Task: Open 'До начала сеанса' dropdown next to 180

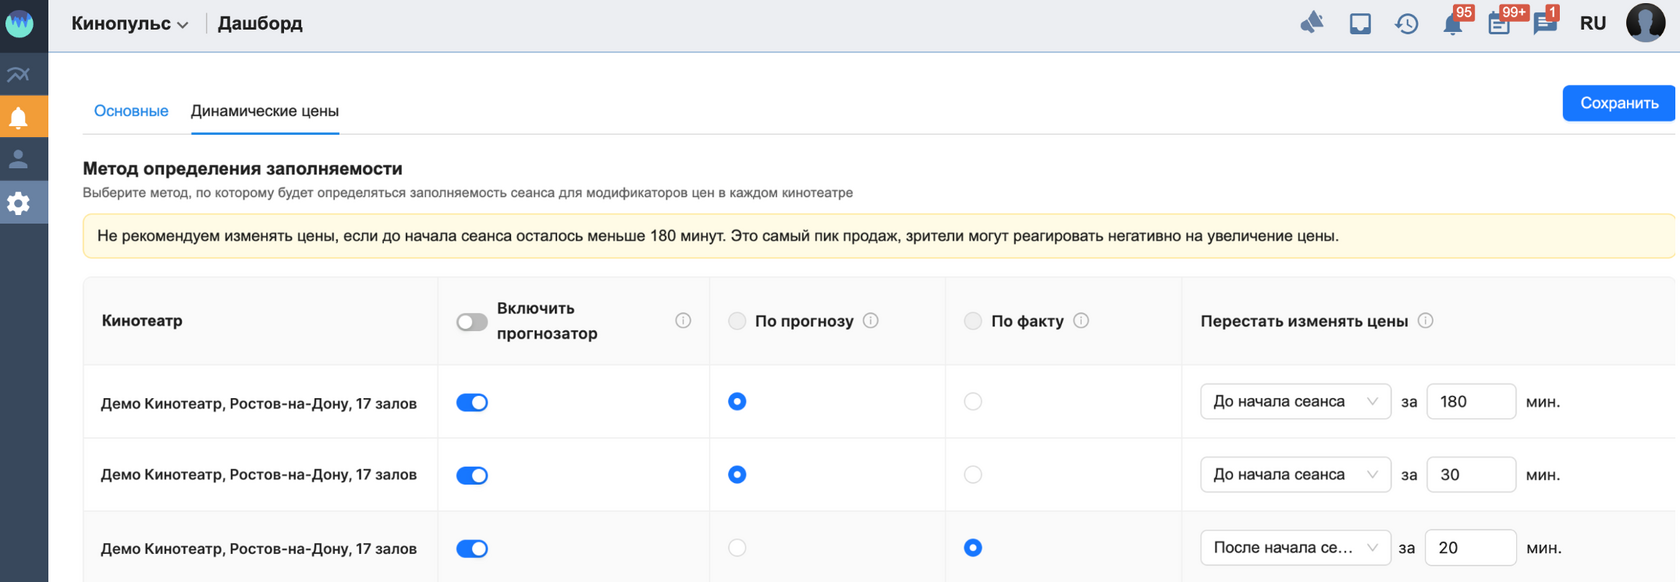Action: tap(1295, 402)
